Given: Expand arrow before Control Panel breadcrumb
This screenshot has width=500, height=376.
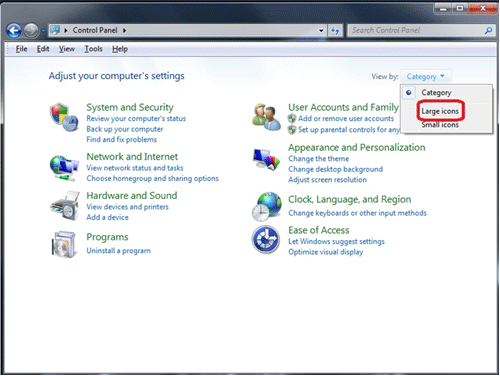Looking at the screenshot, I should (x=66, y=31).
